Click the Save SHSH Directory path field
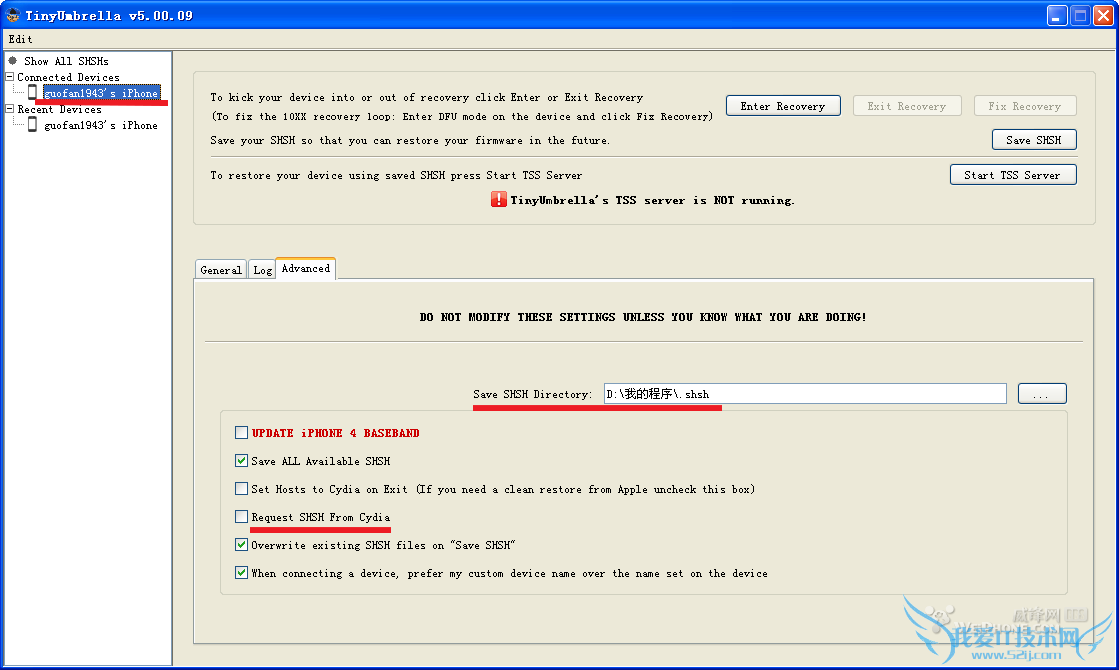The height and width of the screenshot is (670, 1119). coord(805,394)
